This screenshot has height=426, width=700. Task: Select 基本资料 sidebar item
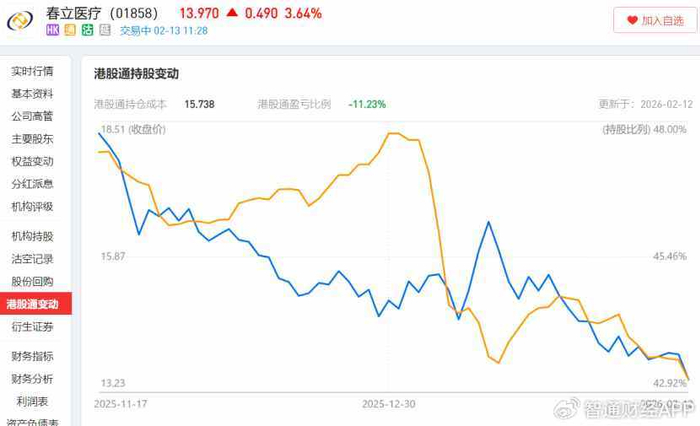[x=32, y=94]
